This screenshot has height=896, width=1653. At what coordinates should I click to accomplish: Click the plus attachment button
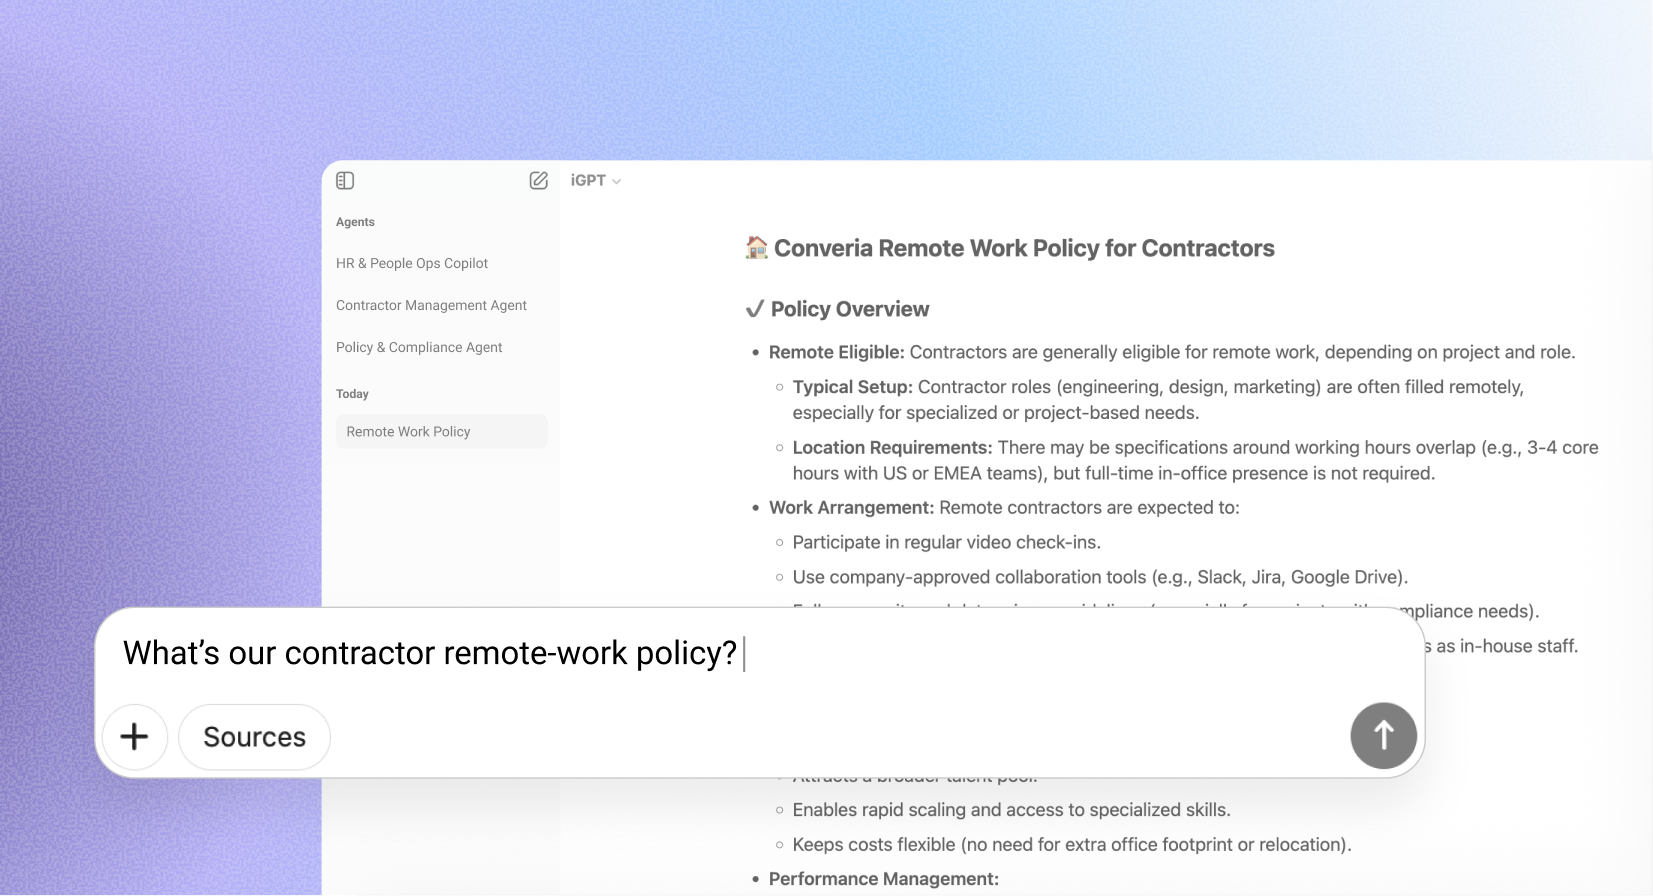(x=135, y=737)
